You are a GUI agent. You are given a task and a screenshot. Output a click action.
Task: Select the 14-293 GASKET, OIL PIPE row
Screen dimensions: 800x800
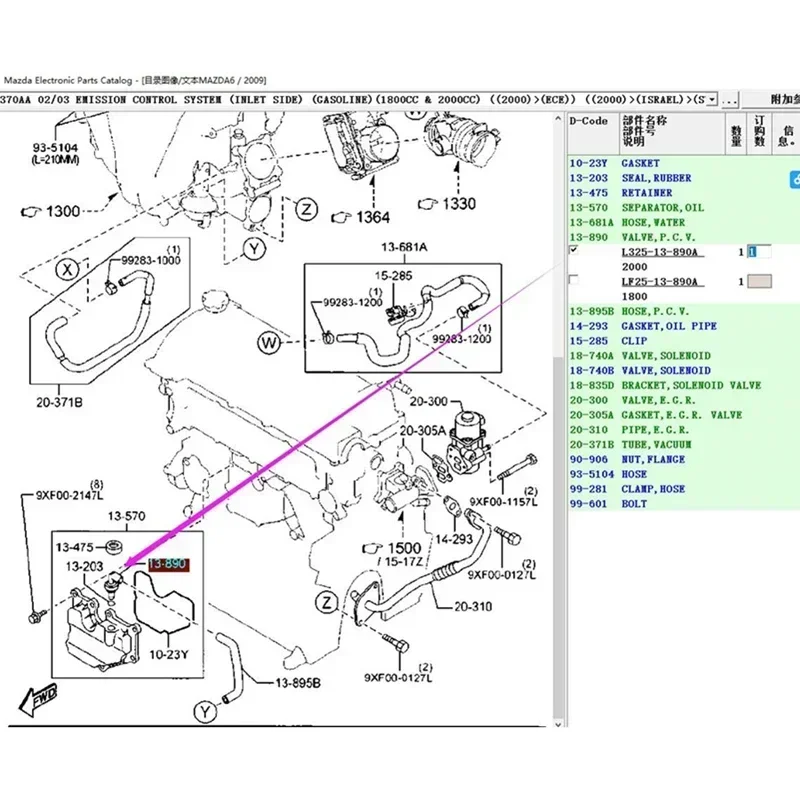point(684,326)
